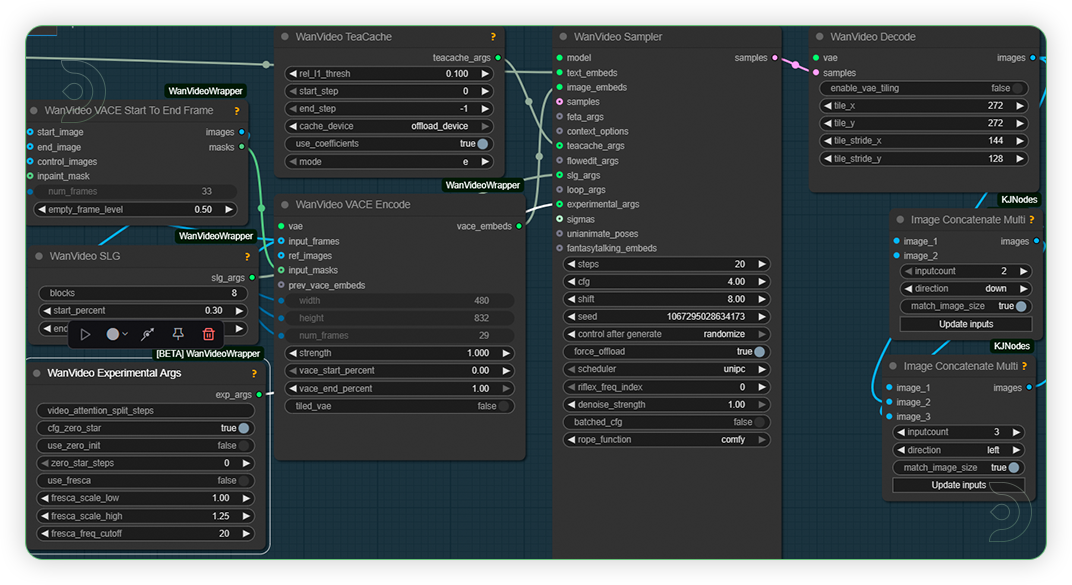The image size is (1072, 585).
Task: Click the vace_embeds output socket
Action: click(519, 226)
